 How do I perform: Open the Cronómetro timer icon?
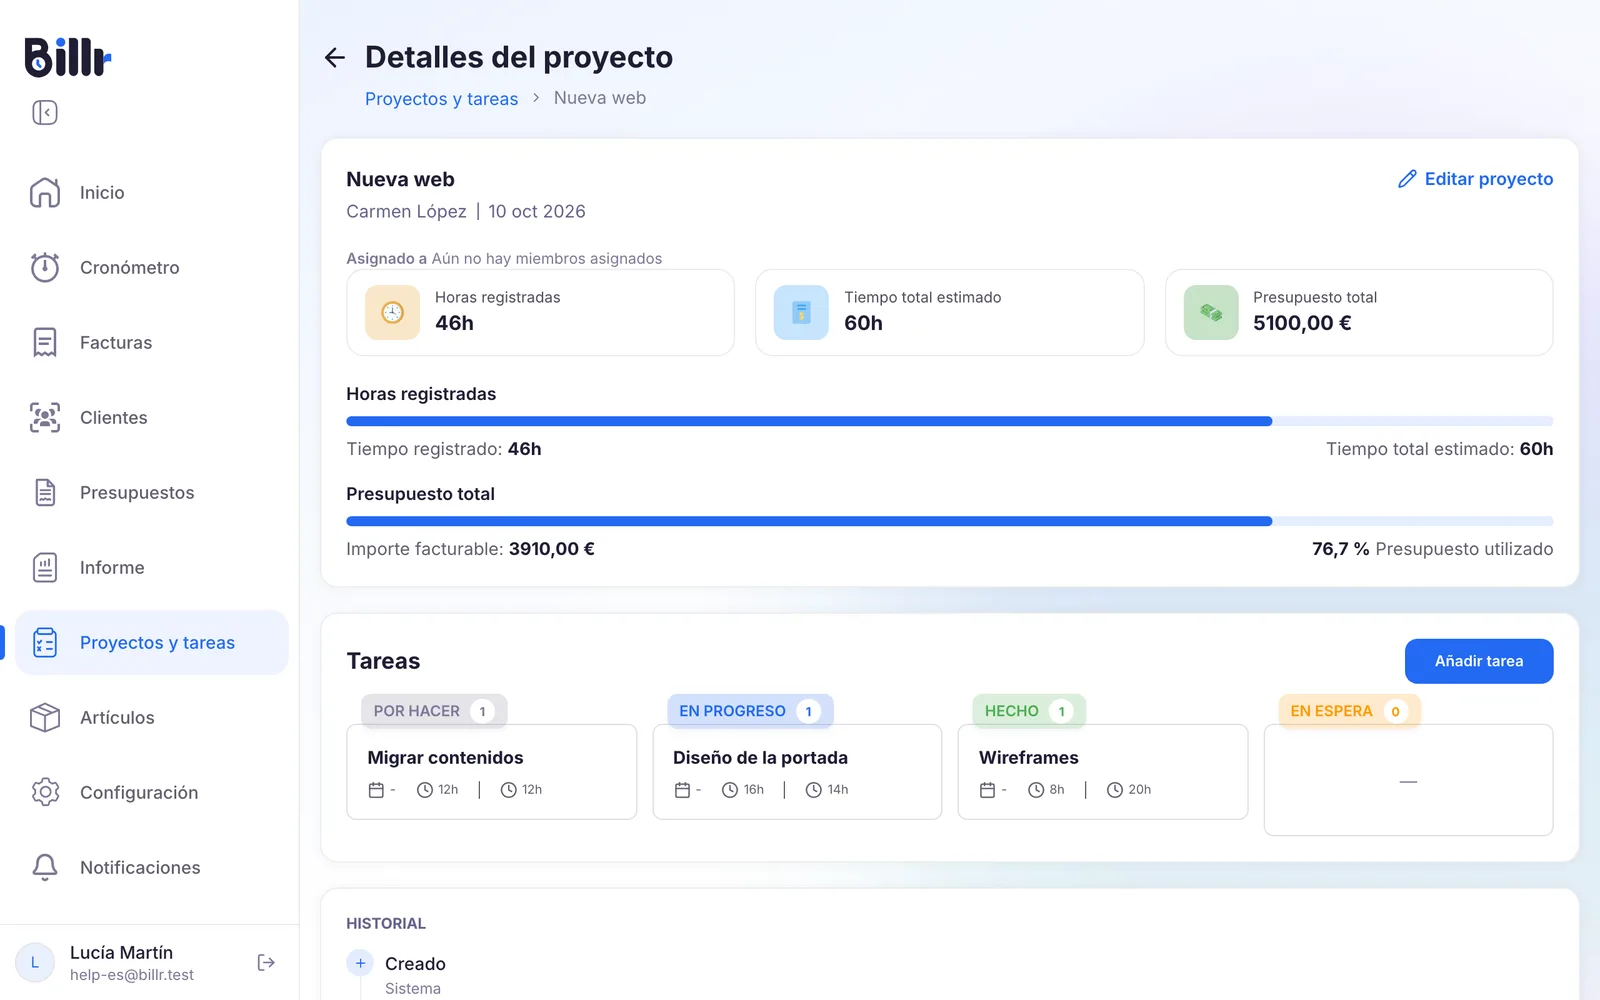[45, 267]
